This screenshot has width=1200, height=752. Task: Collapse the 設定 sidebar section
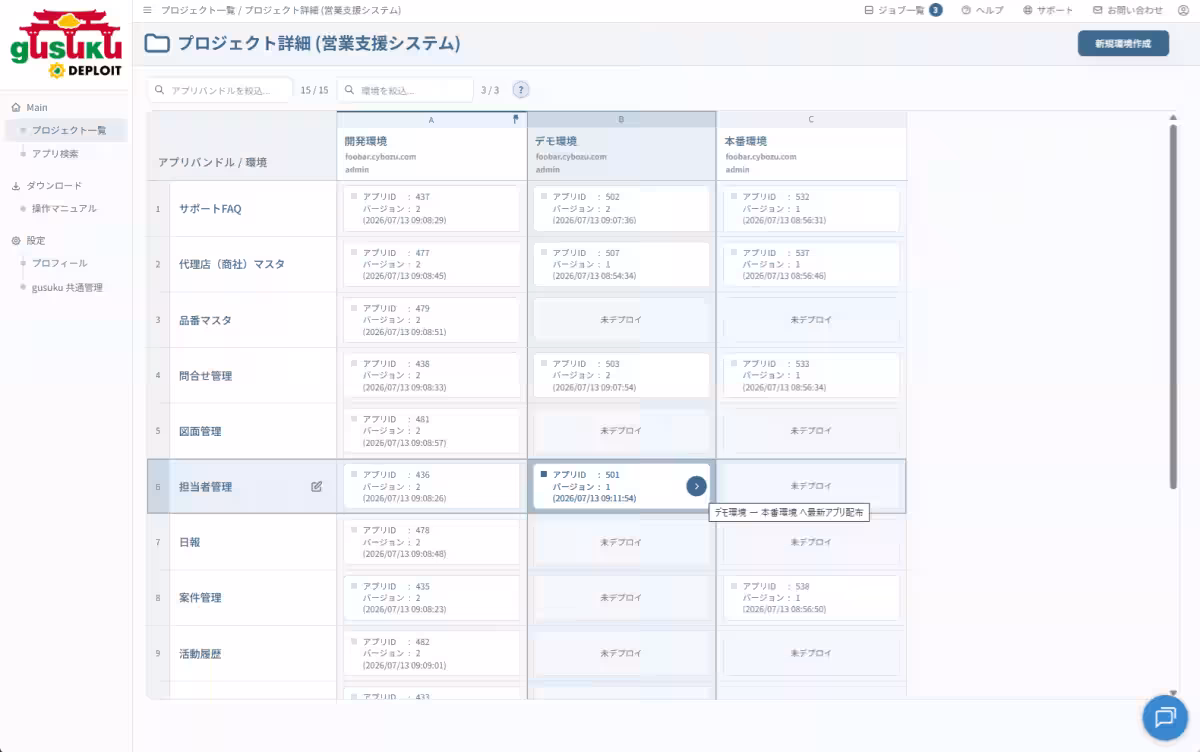pos(28,240)
